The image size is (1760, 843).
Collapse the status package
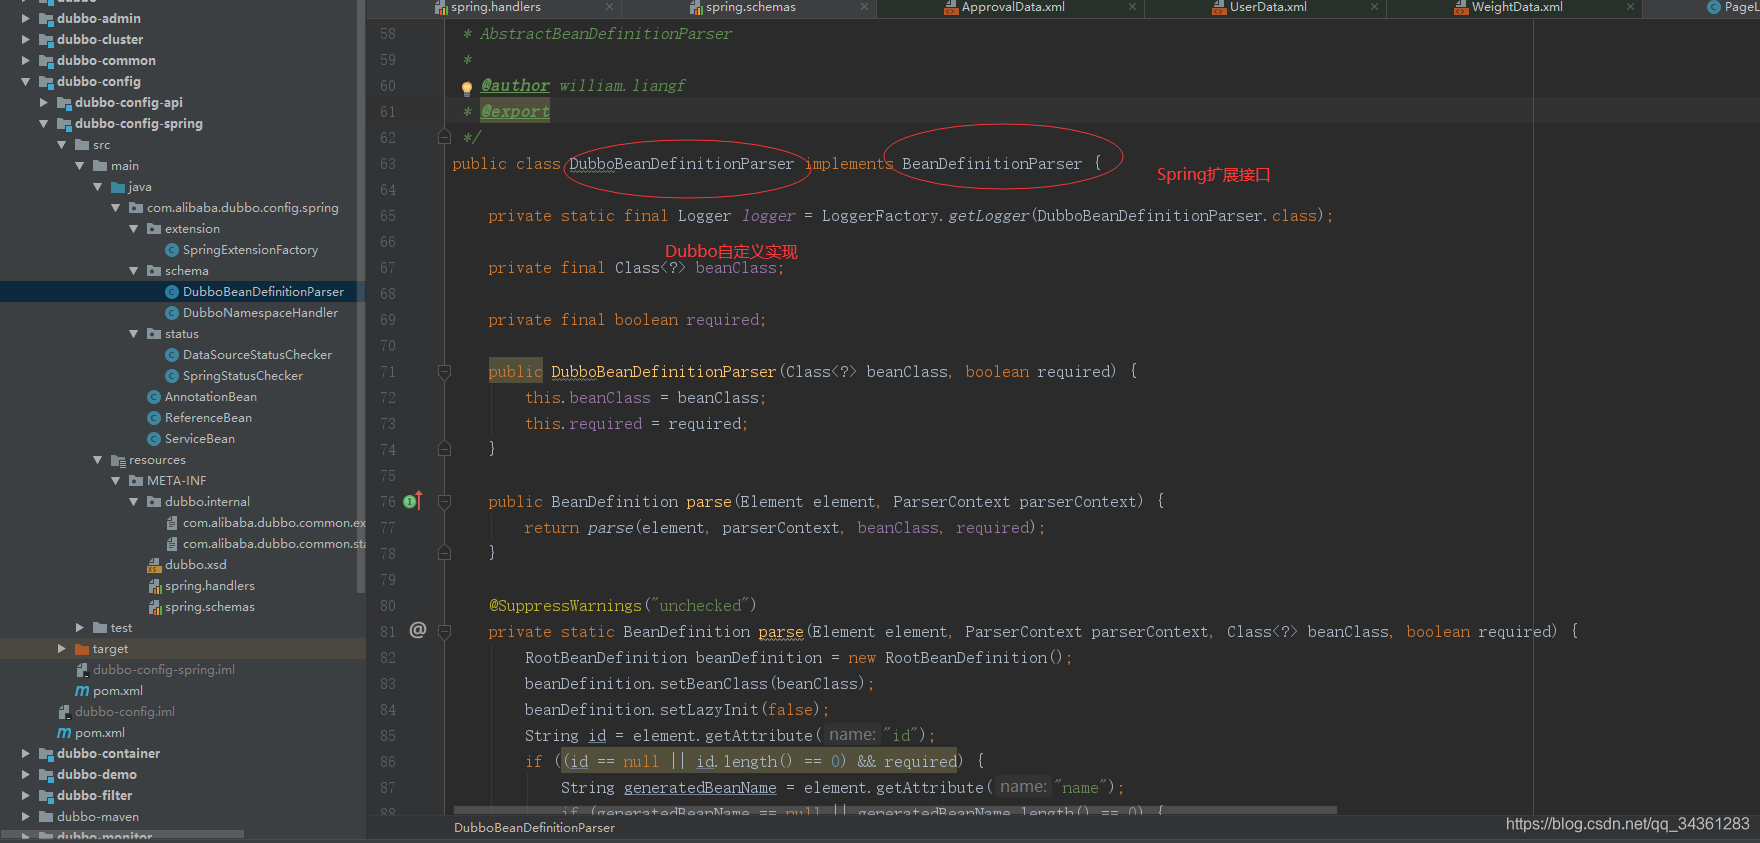[x=134, y=334]
